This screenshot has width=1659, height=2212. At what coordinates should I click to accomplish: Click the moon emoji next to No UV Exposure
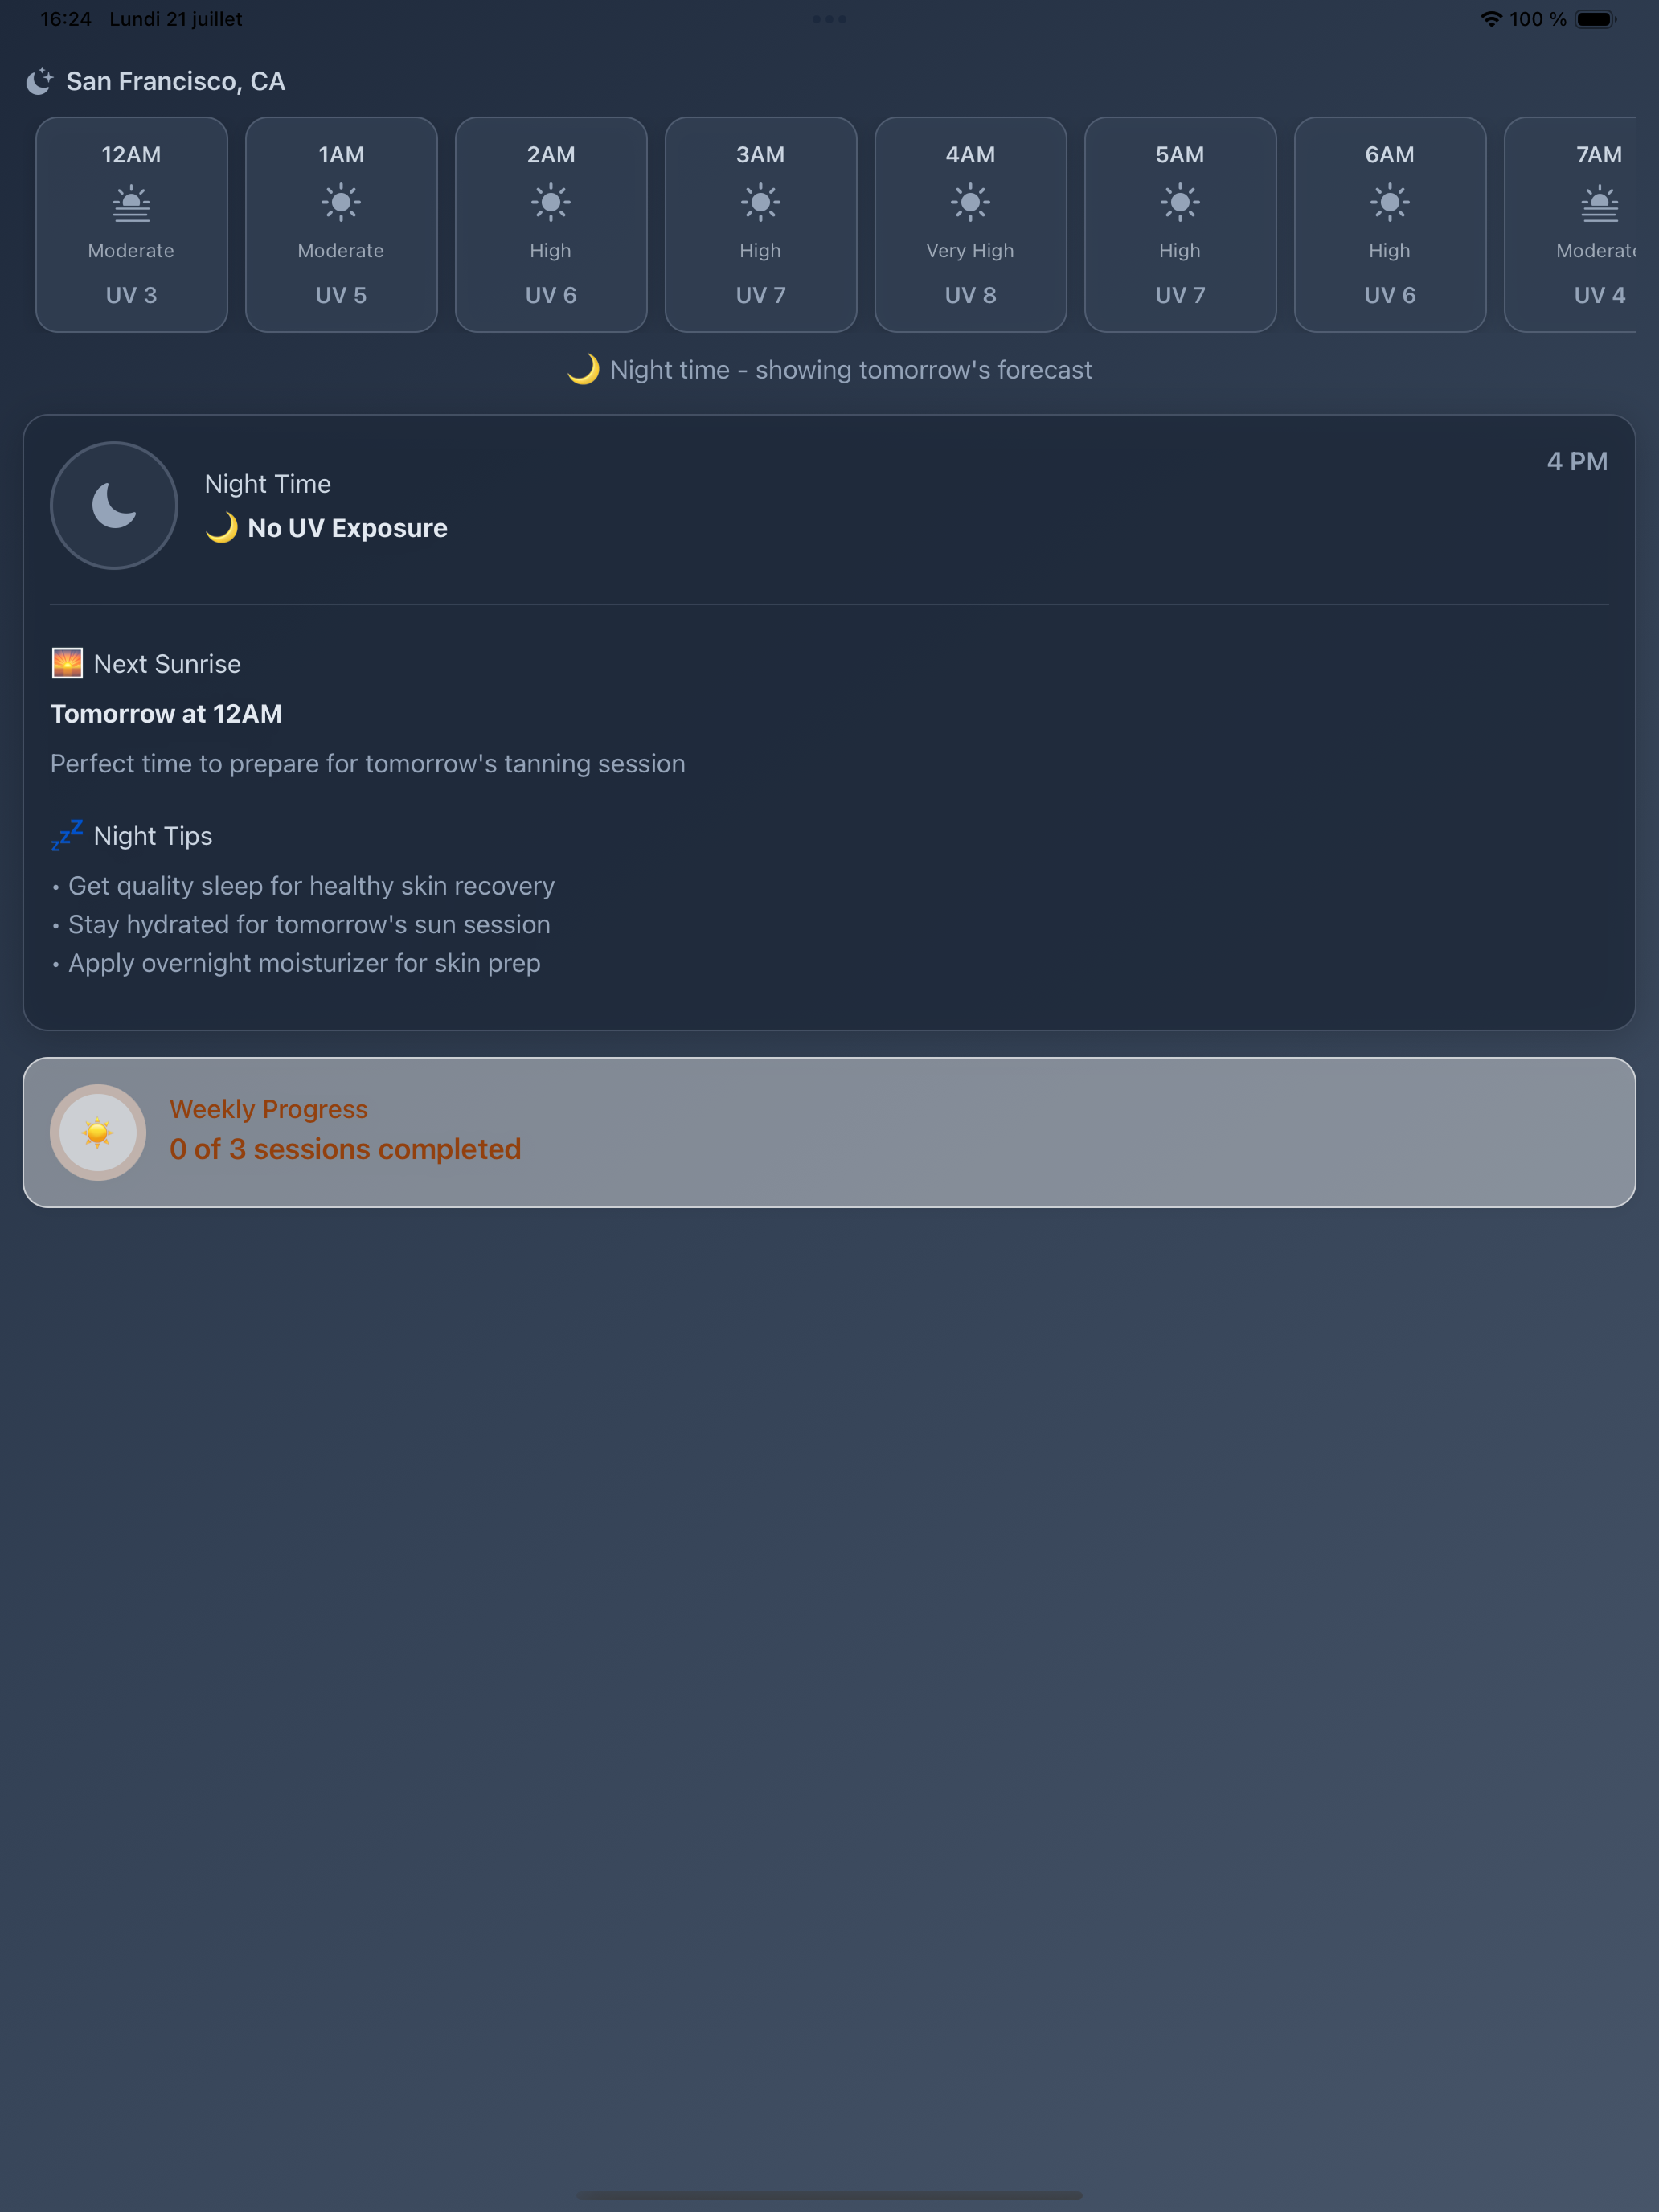[222, 527]
